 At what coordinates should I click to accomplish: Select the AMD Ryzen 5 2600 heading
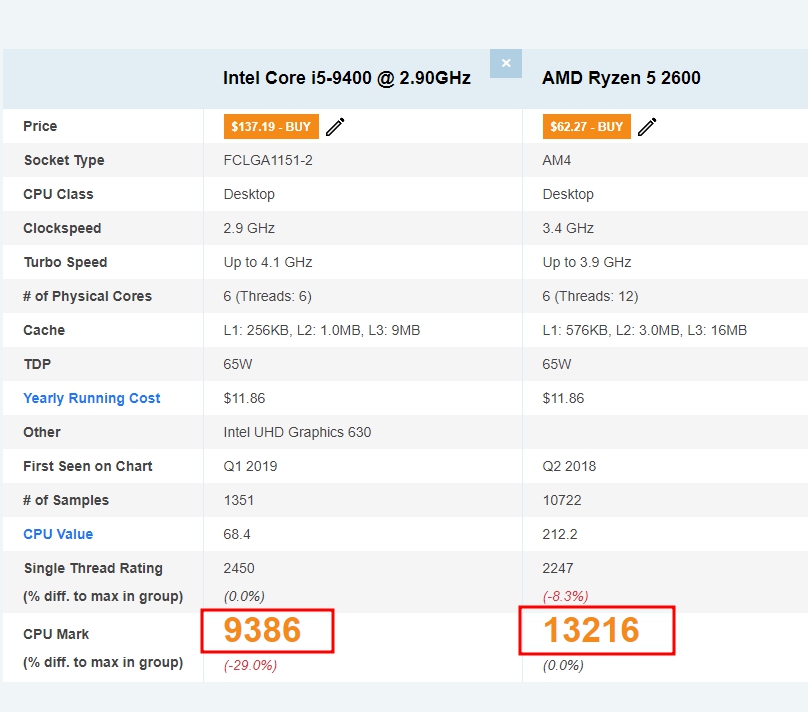621,78
